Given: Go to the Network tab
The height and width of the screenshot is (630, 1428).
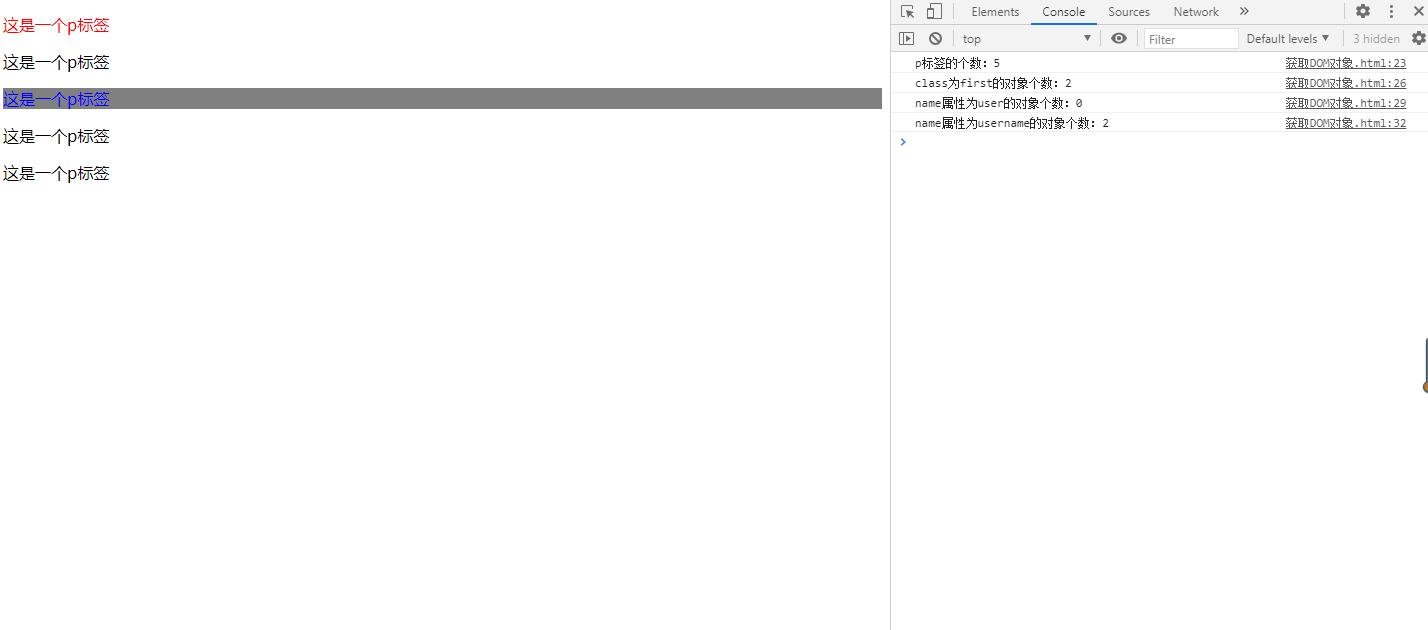Looking at the screenshot, I should [x=1196, y=12].
